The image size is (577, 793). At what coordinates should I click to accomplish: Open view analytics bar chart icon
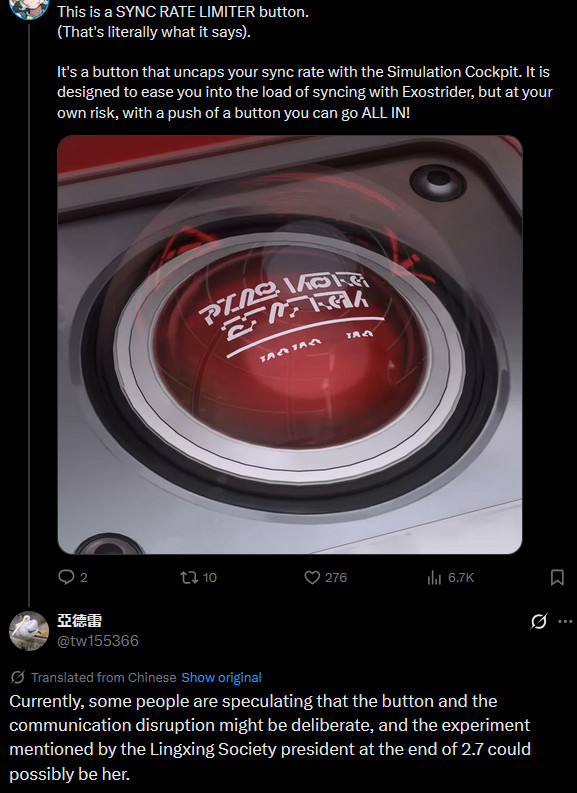click(434, 577)
